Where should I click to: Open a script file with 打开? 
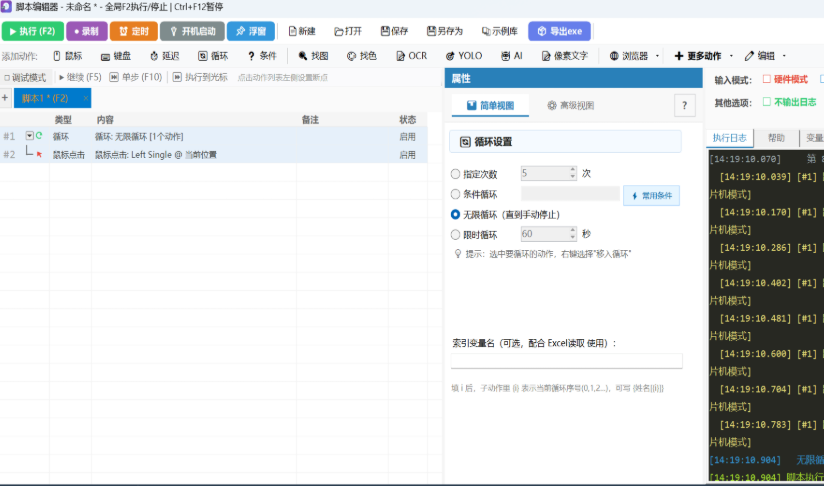[348, 31]
